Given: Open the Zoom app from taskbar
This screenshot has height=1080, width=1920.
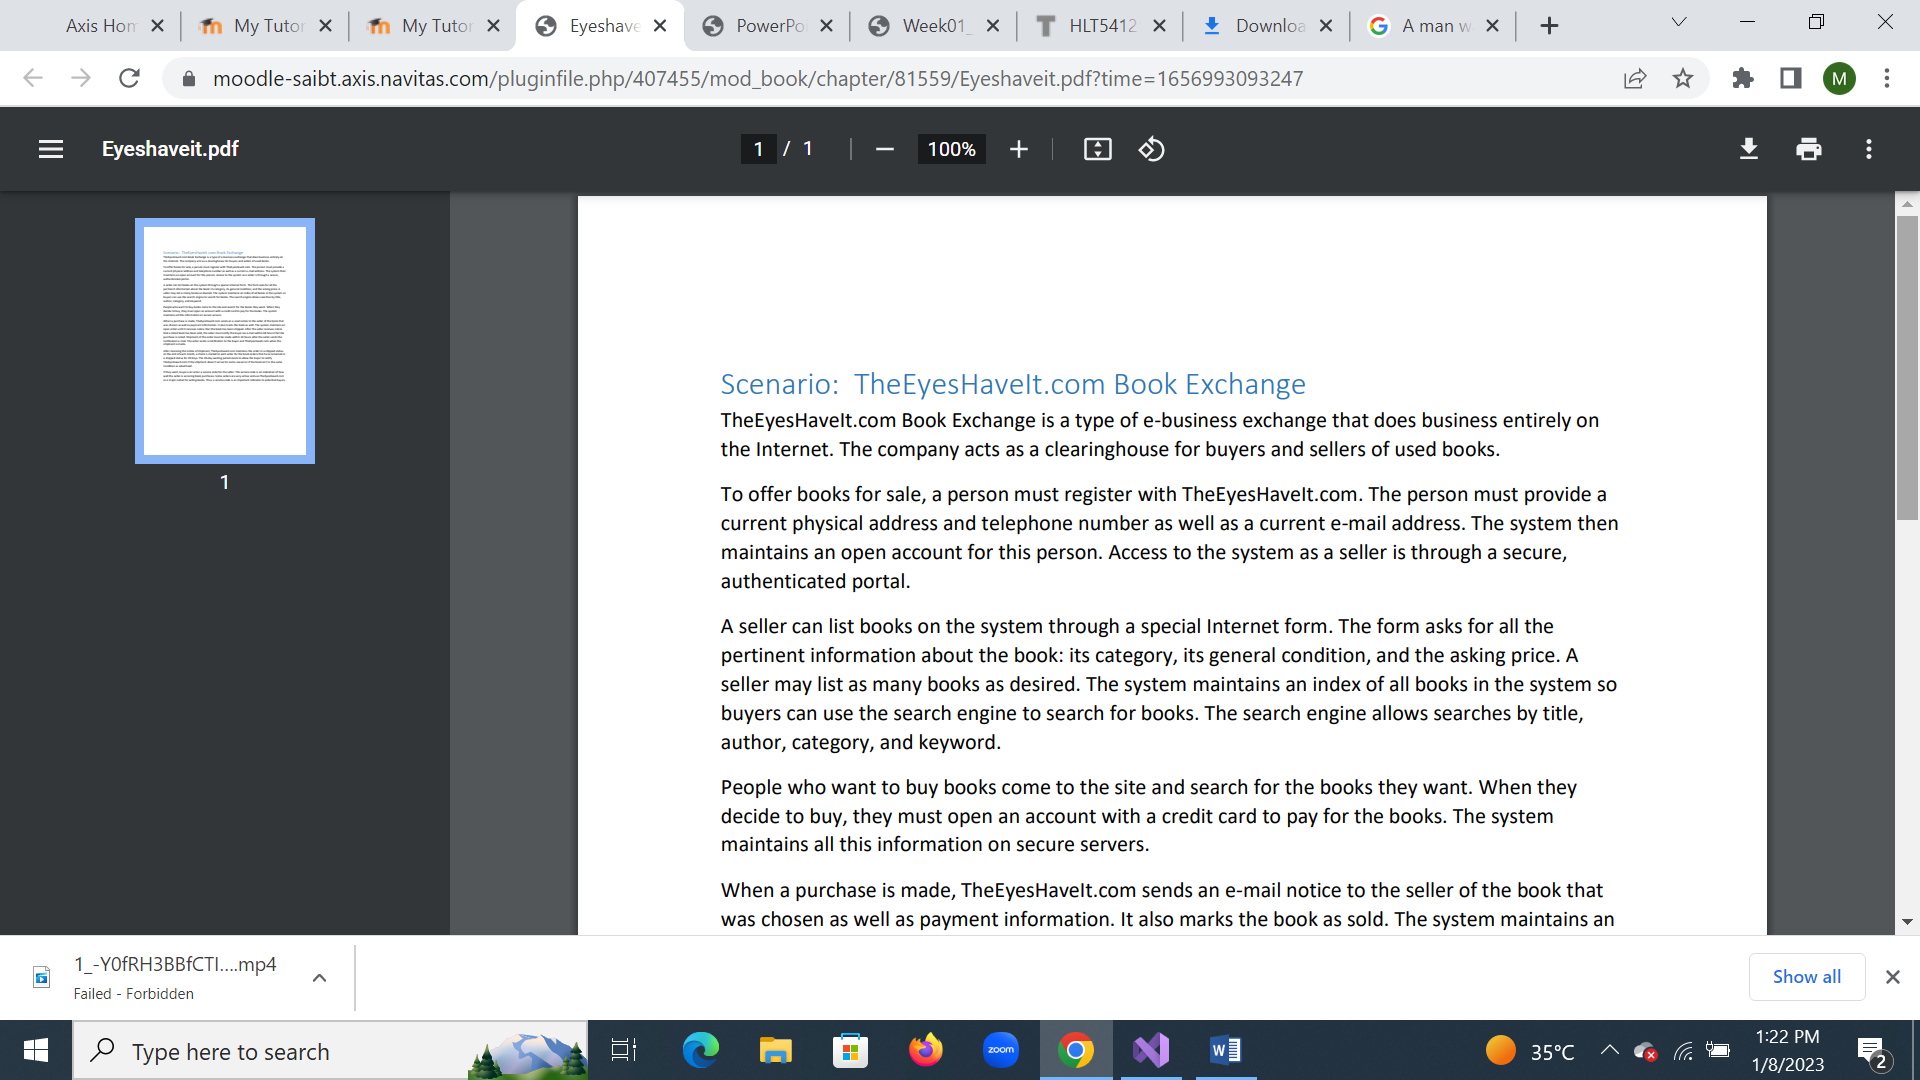Looking at the screenshot, I should (x=1000, y=1050).
